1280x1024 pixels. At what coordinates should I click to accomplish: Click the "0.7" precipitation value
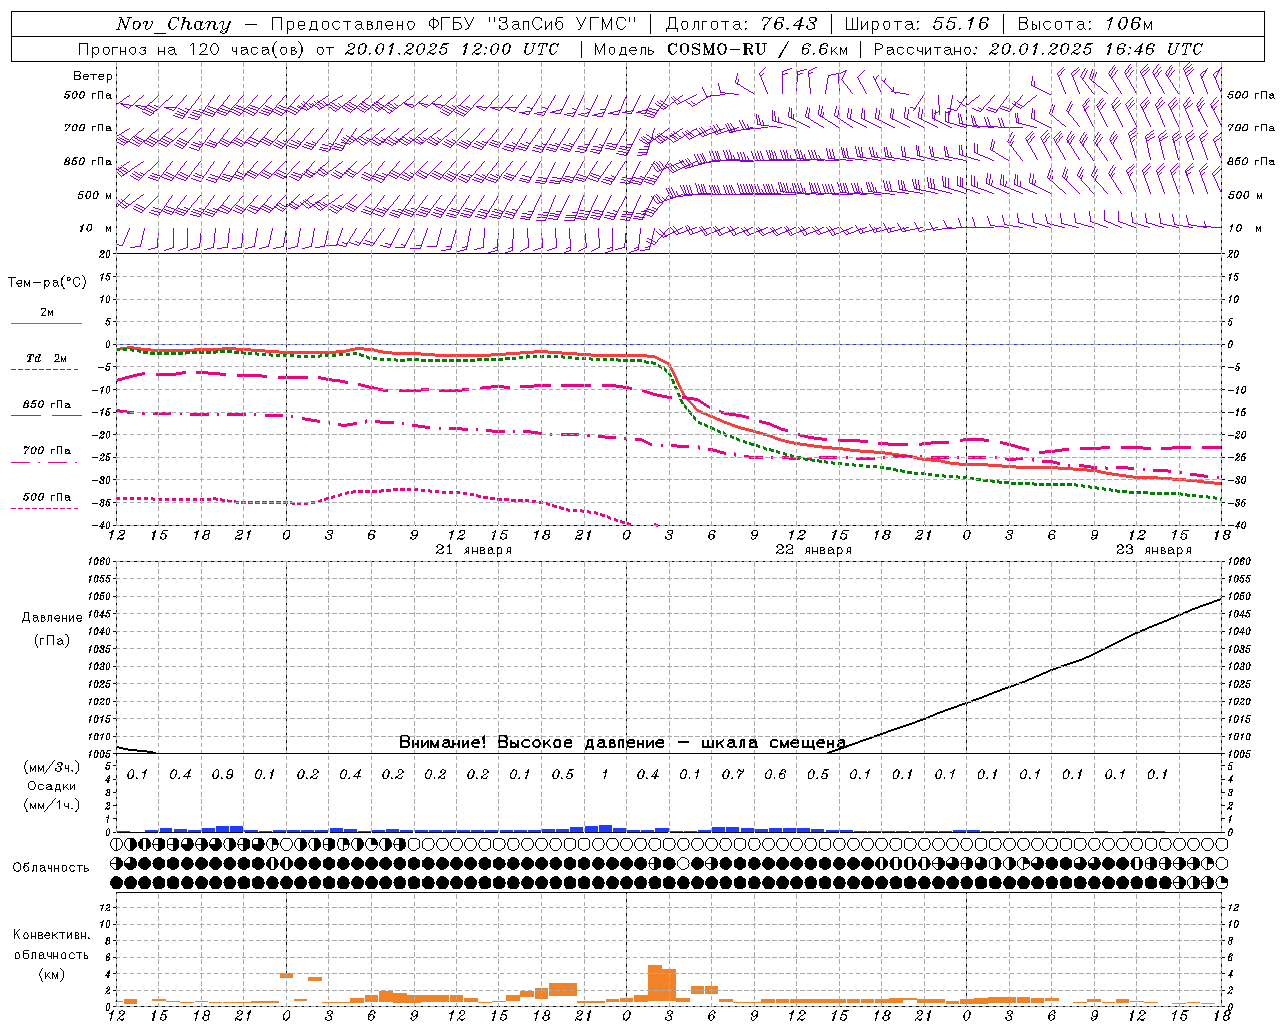click(733, 774)
